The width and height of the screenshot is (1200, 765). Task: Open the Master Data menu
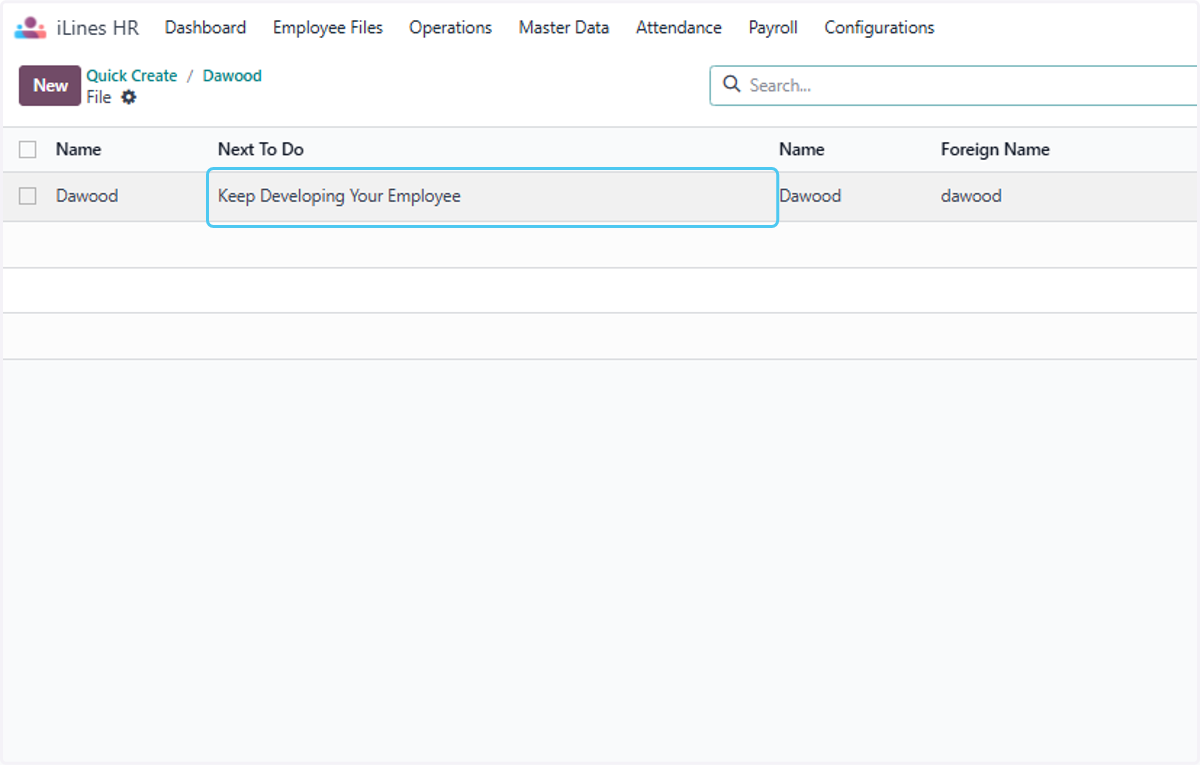point(564,28)
